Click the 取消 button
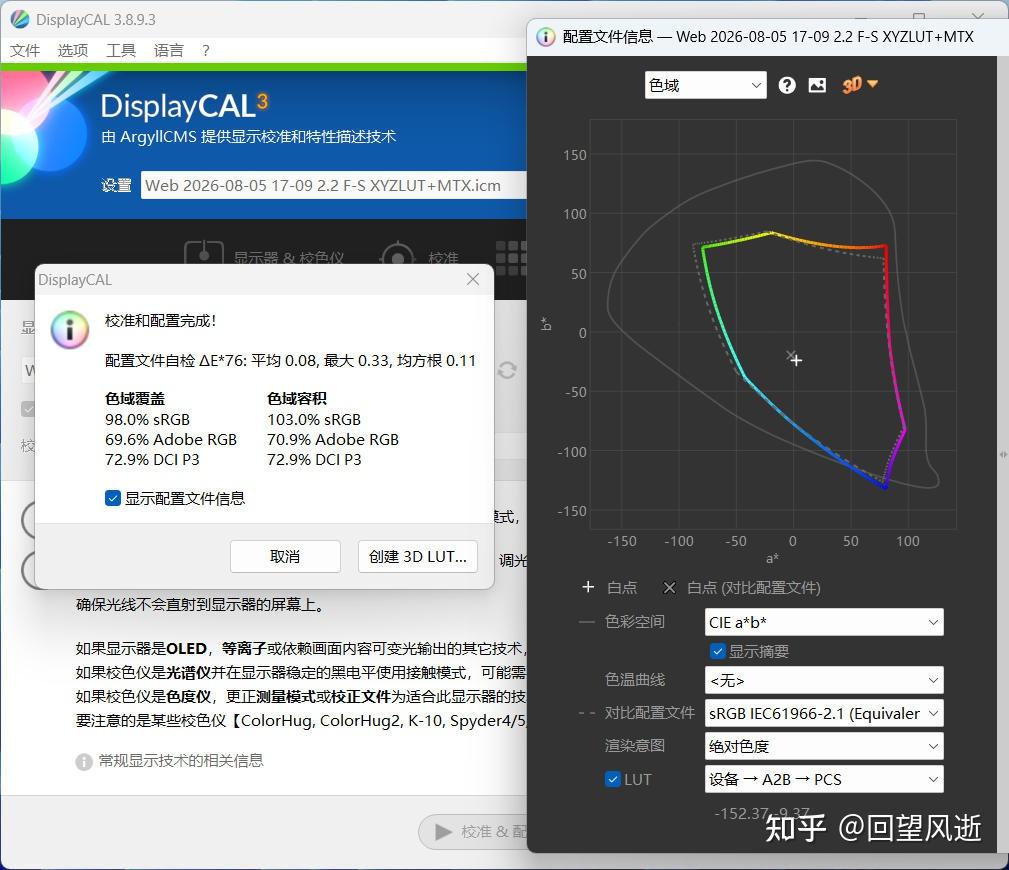This screenshot has width=1009, height=870. (285, 557)
